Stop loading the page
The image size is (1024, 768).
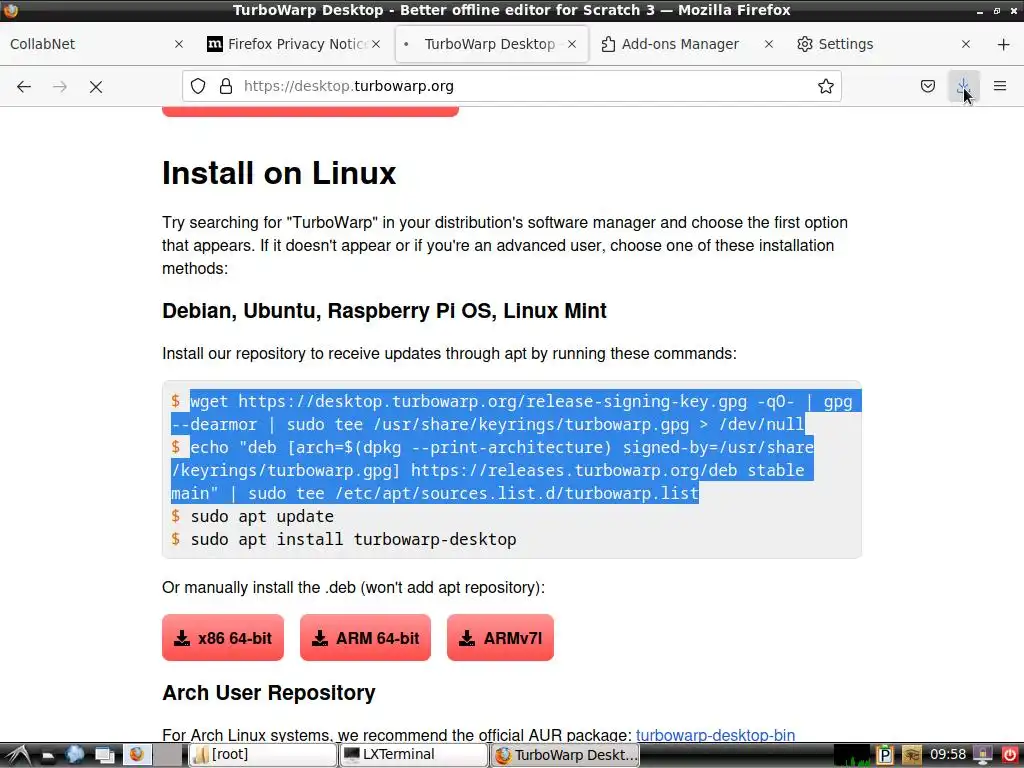coord(96,86)
